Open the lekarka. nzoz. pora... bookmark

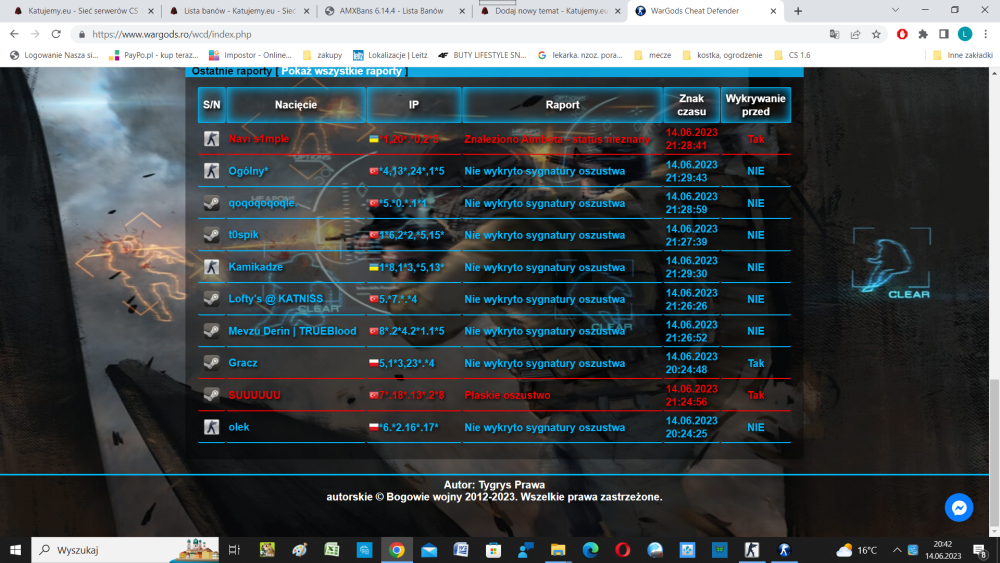point(580,55)
